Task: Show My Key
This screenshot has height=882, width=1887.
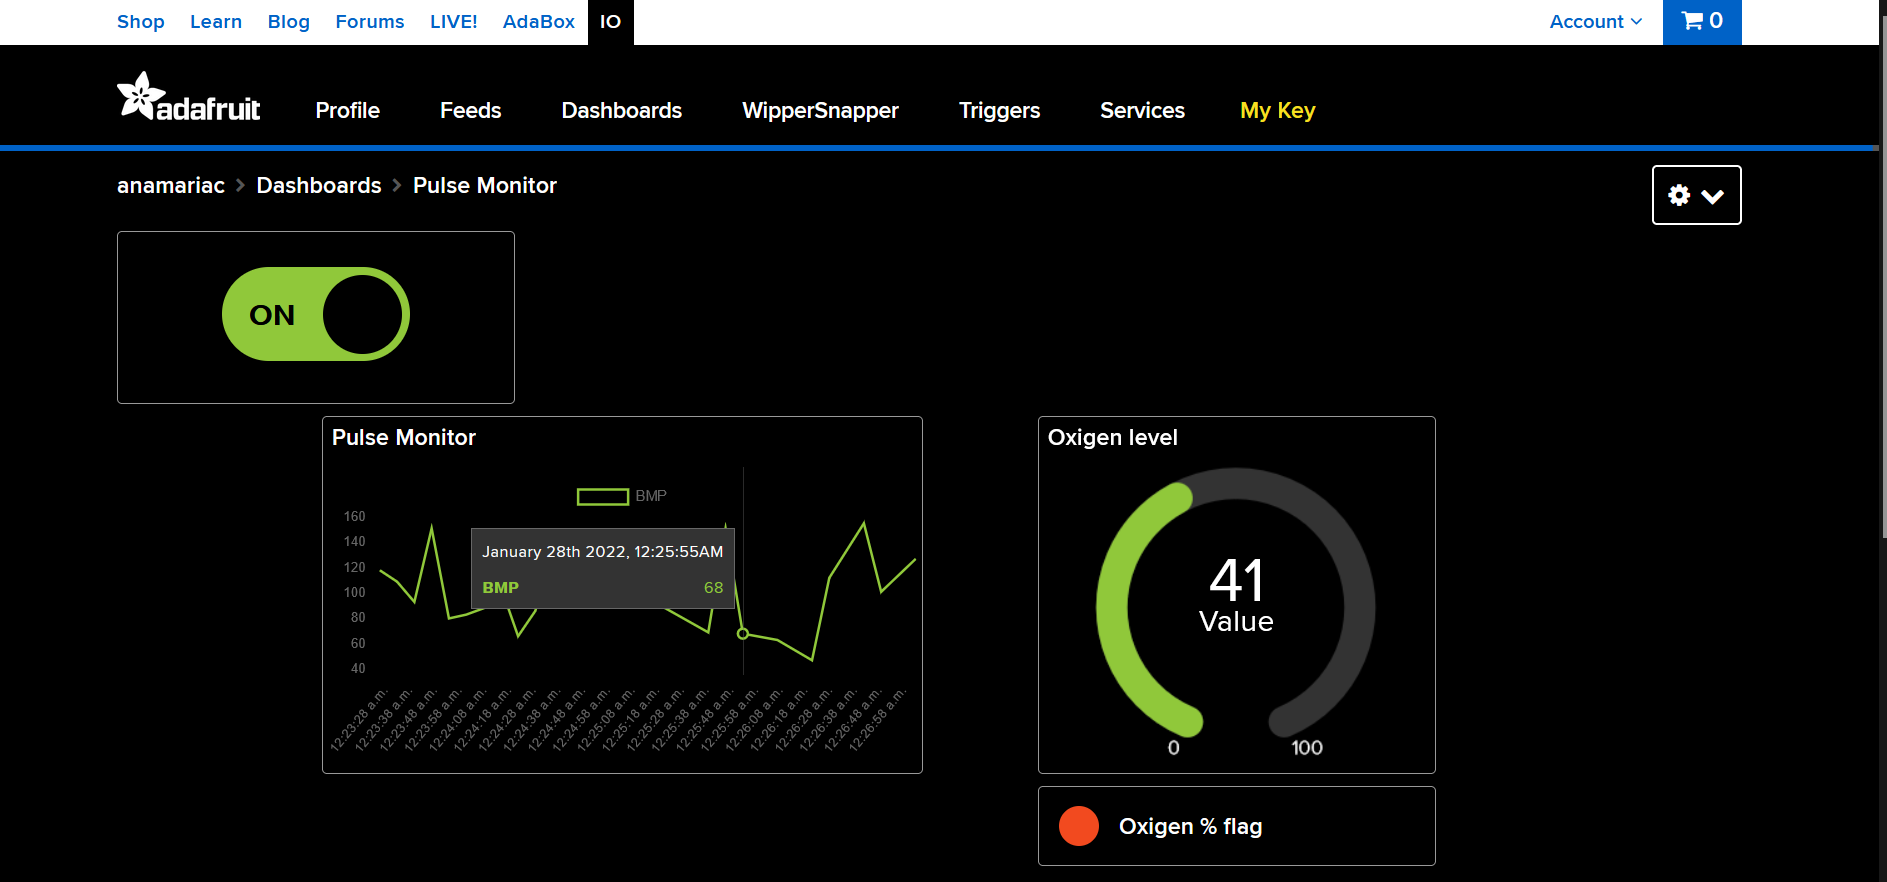Action: [1277, 110]
